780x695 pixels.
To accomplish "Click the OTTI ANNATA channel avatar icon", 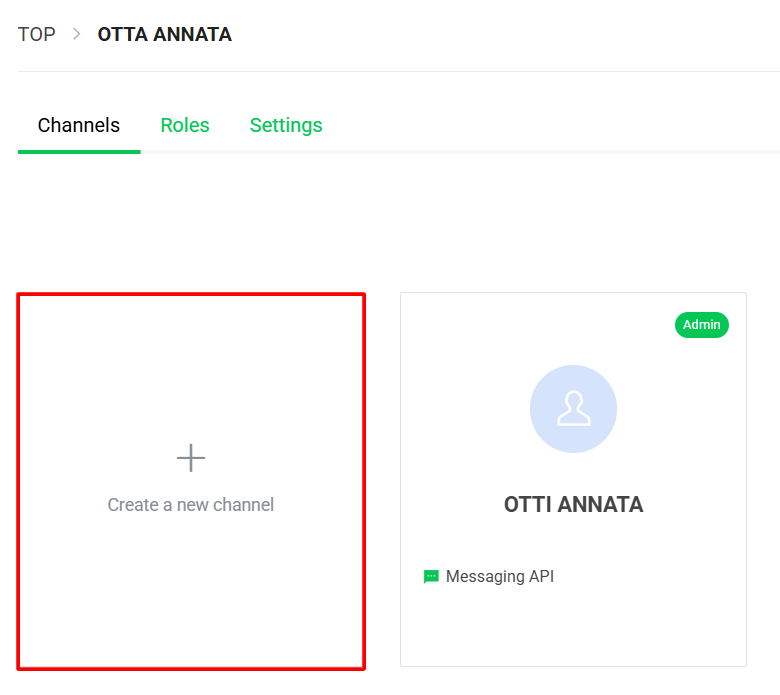I will point(573,409).
